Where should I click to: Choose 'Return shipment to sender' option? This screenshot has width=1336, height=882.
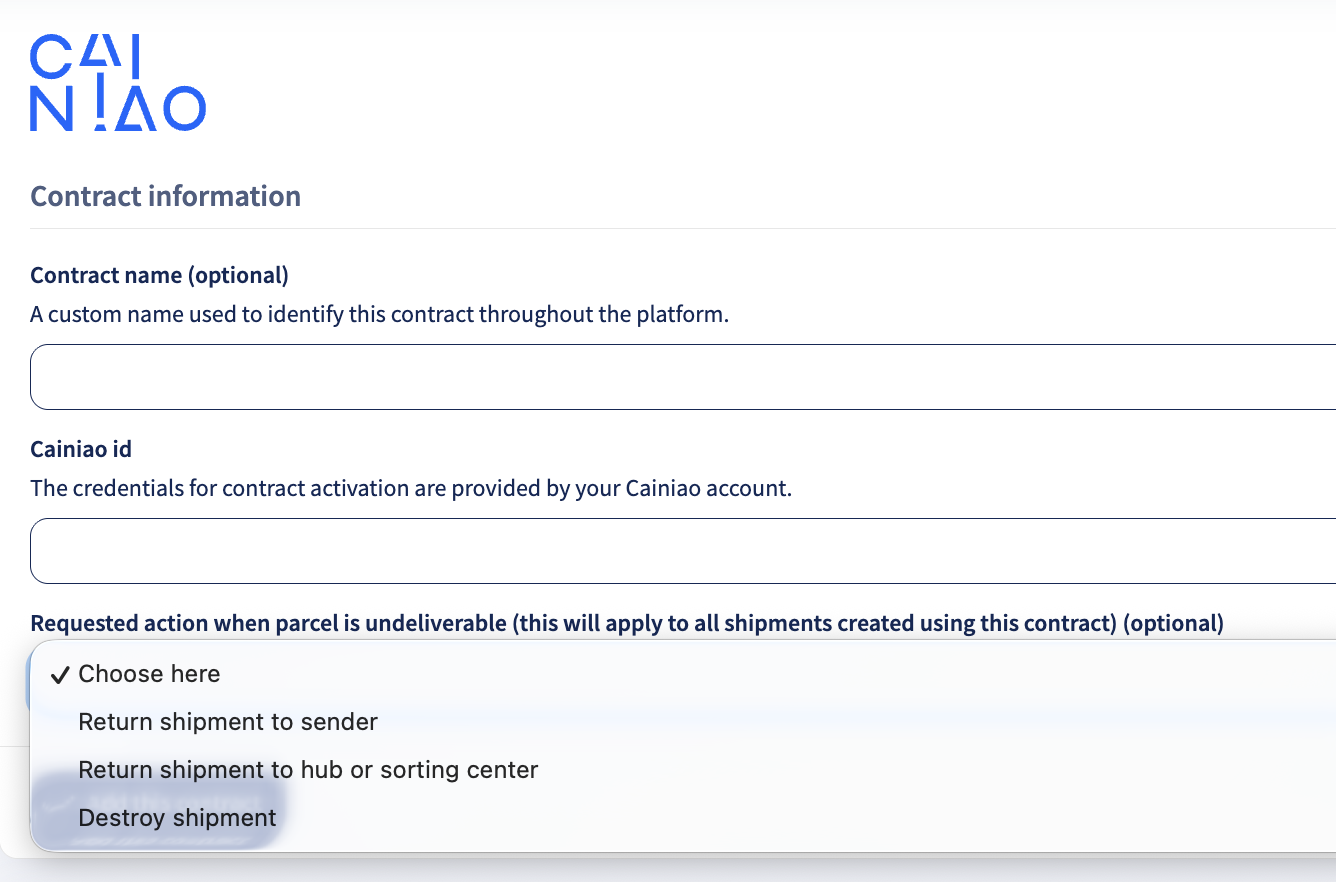tap(683, 722)
